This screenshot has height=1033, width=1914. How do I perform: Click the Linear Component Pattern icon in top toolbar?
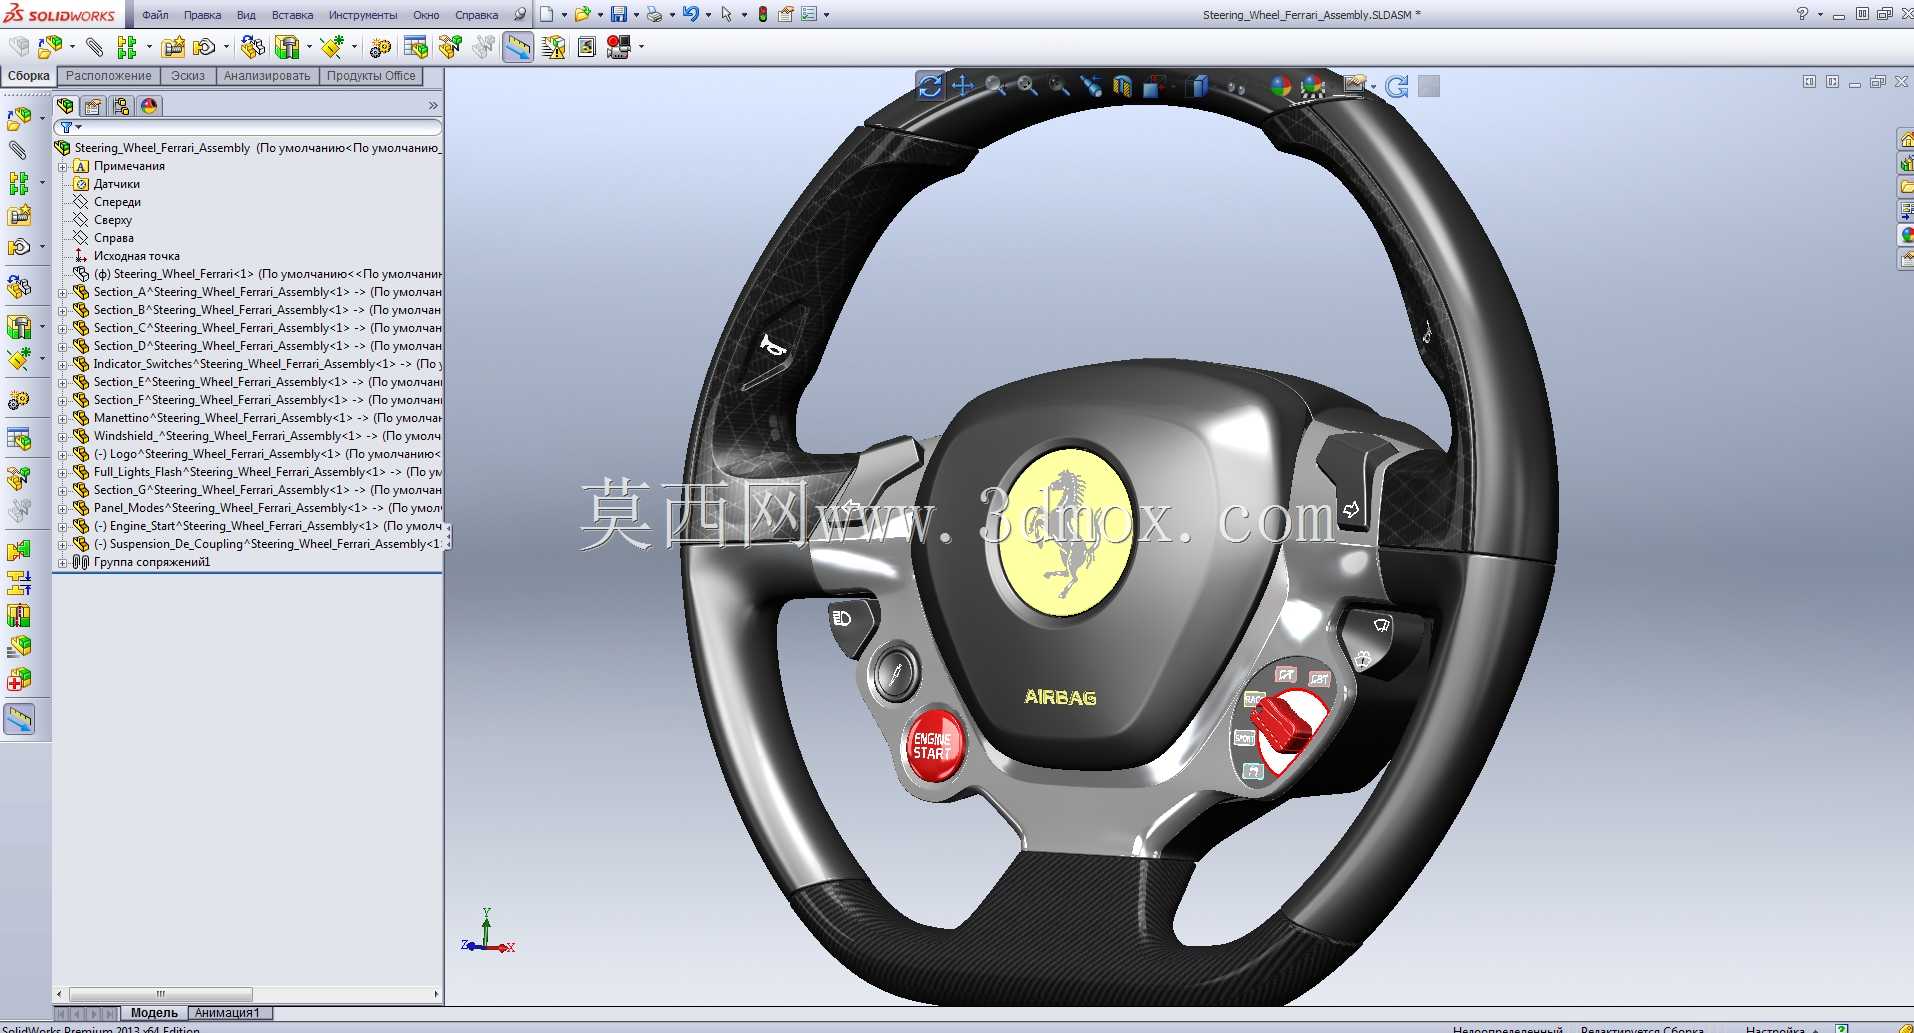[x=126, y=46]
